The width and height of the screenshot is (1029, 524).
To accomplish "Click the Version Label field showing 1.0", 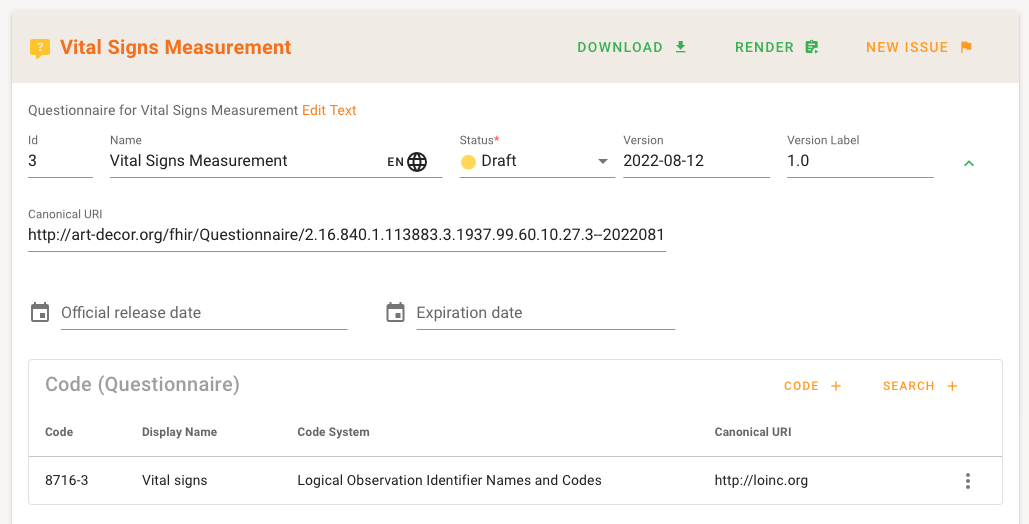I will pyautogui.click(x=859, y=161).
